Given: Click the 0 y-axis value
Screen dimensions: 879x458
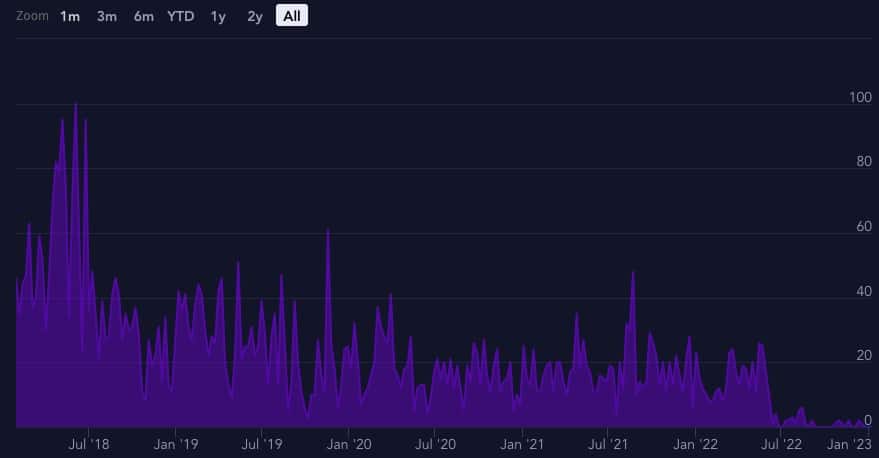Looking at the screenshot, I should coord(868,420).
